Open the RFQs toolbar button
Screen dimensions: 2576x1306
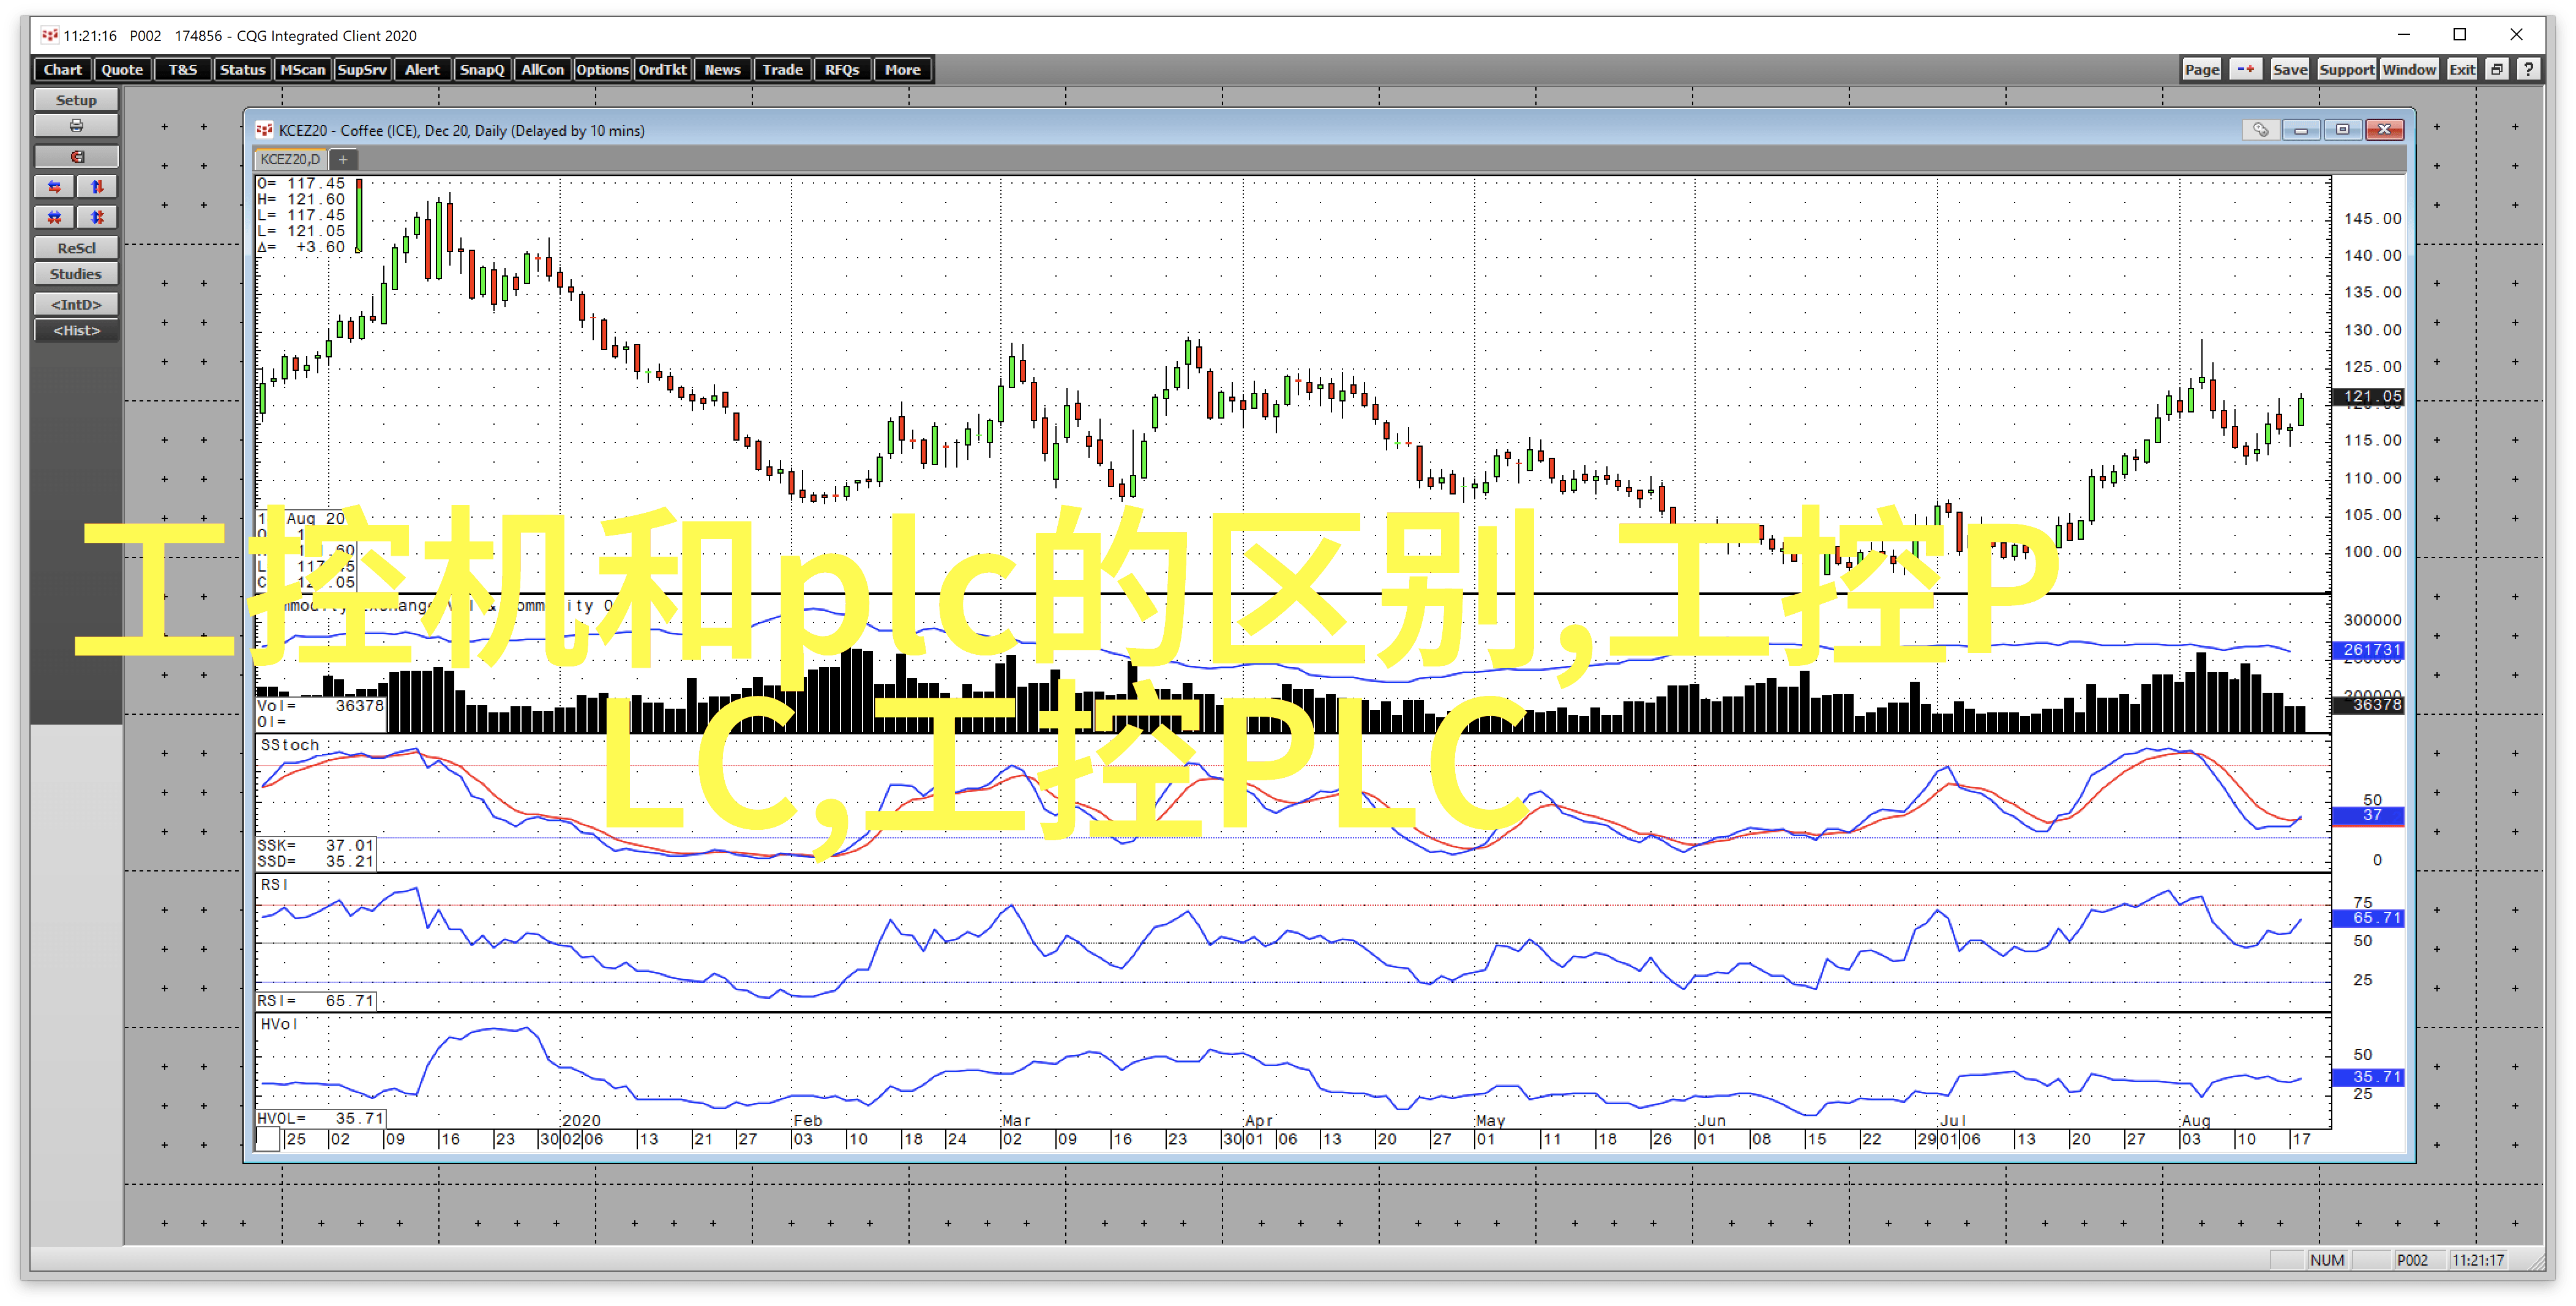click(x=842, y=69)
